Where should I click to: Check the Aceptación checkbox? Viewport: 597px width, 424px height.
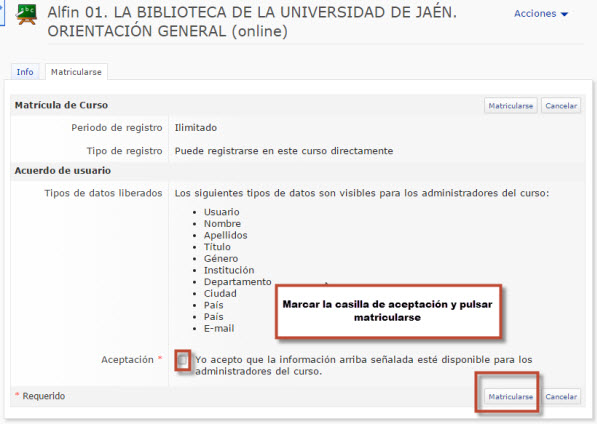click(x=183, y=360)
